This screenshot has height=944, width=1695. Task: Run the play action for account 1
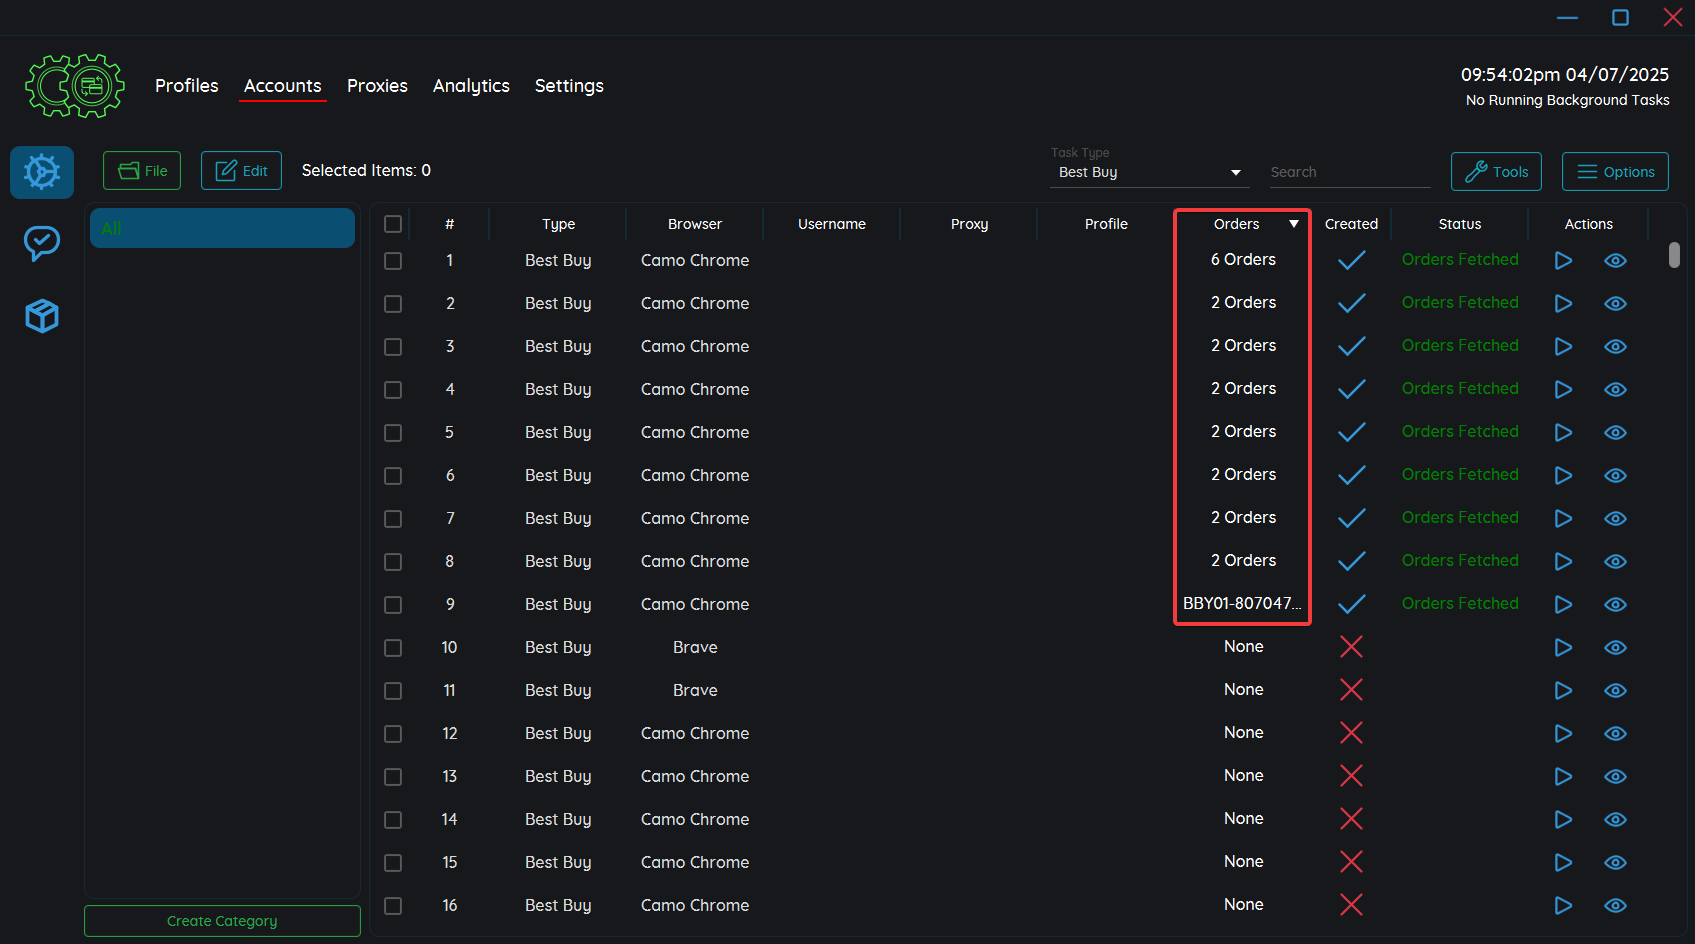pos(1563,261)
